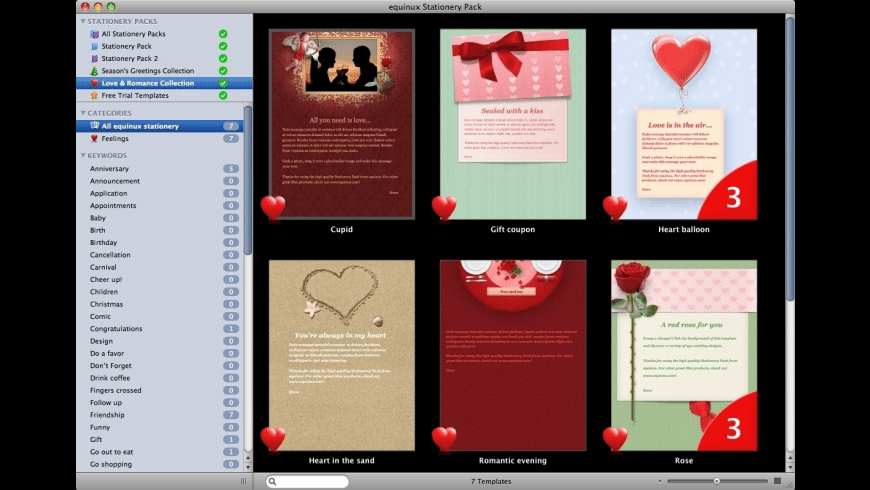Click the Season's Greetings tree icon

pos(94,70)
